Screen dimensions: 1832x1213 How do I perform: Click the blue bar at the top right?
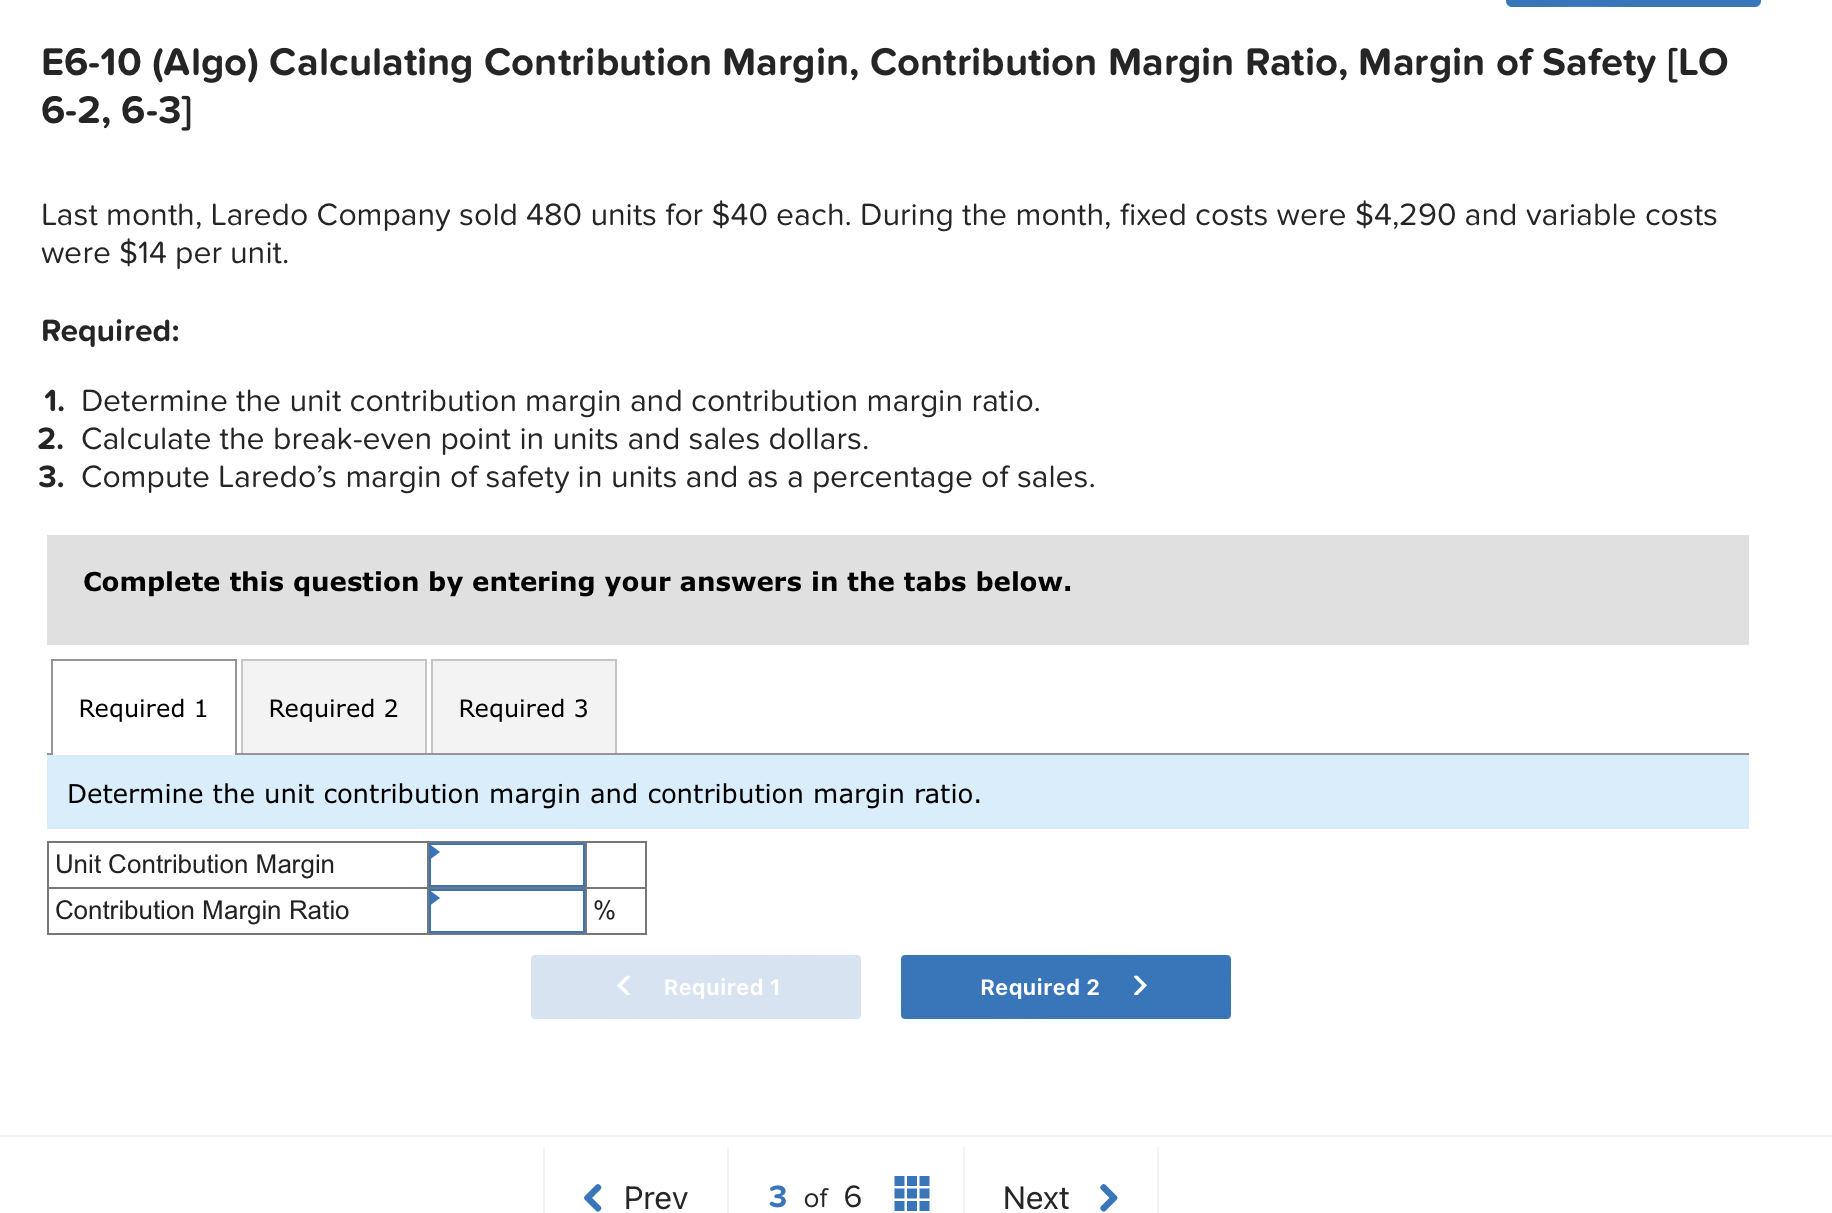pyautogui.click(x=1634, y=4)
